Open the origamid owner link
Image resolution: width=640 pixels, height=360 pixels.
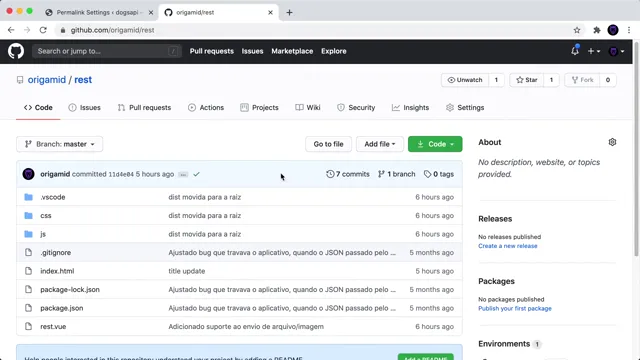47,80
